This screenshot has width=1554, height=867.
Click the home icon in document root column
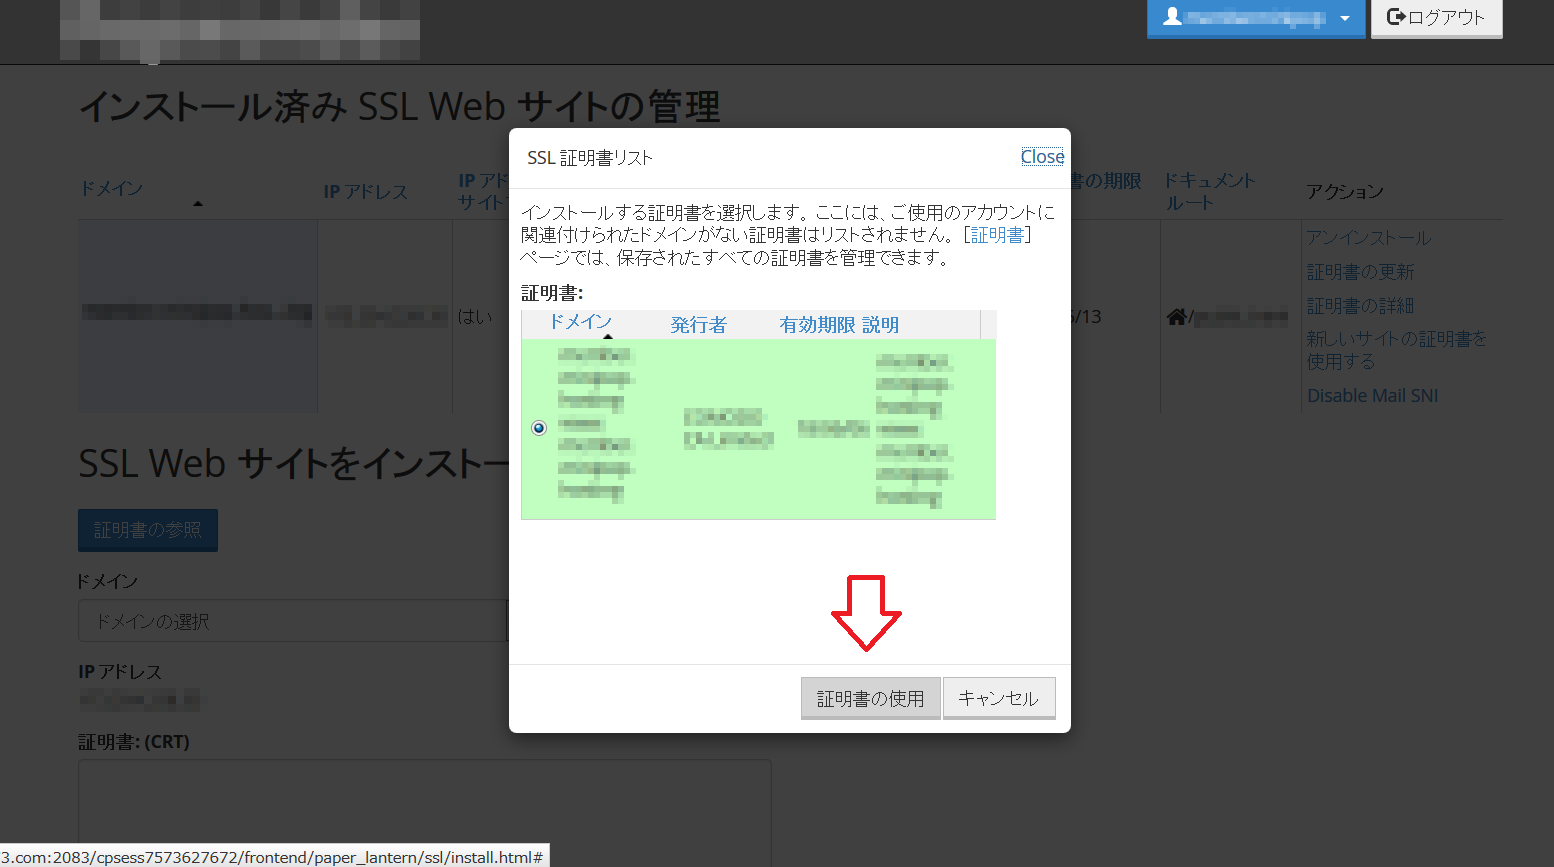(1176, 317)
